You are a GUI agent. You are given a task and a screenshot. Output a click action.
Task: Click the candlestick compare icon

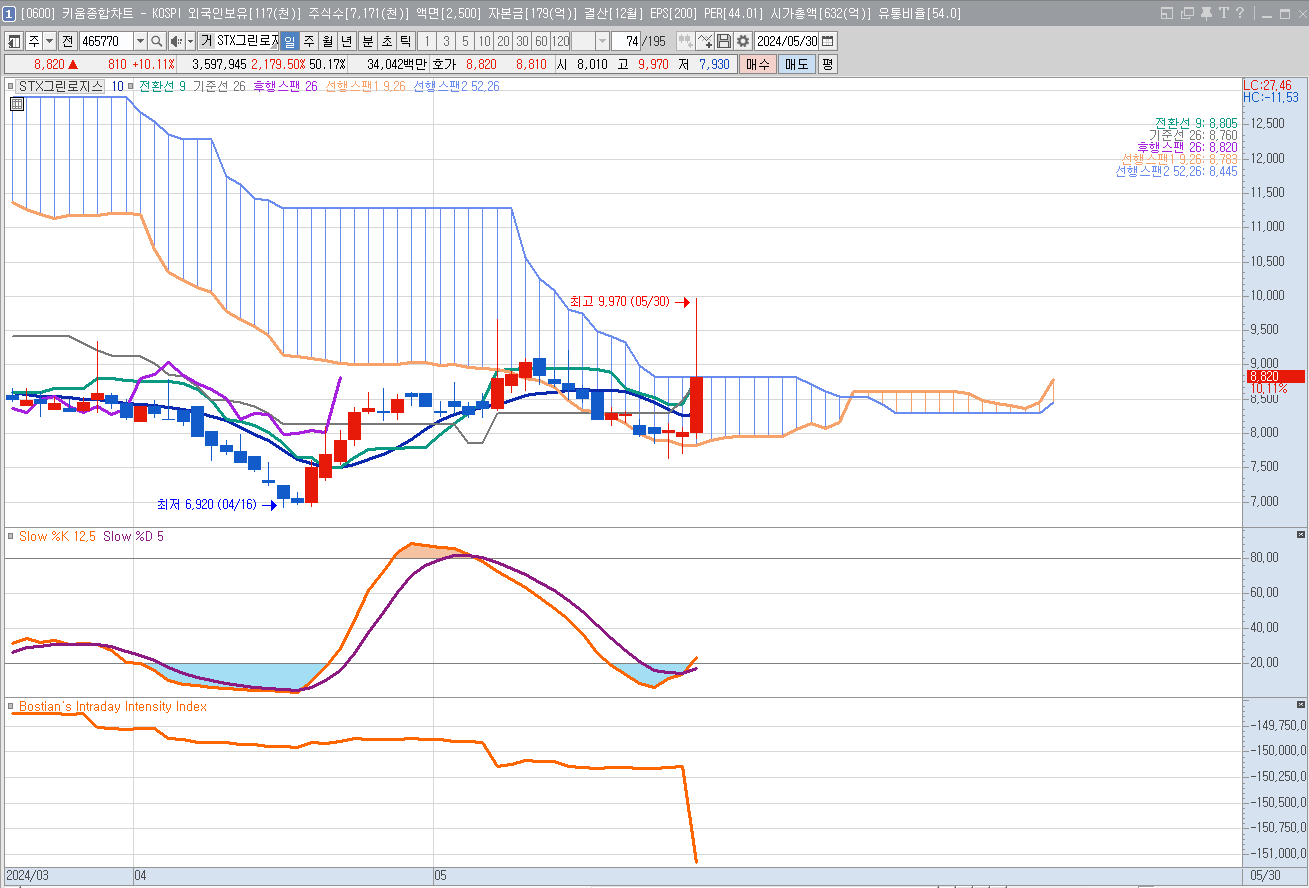(686, 41)
